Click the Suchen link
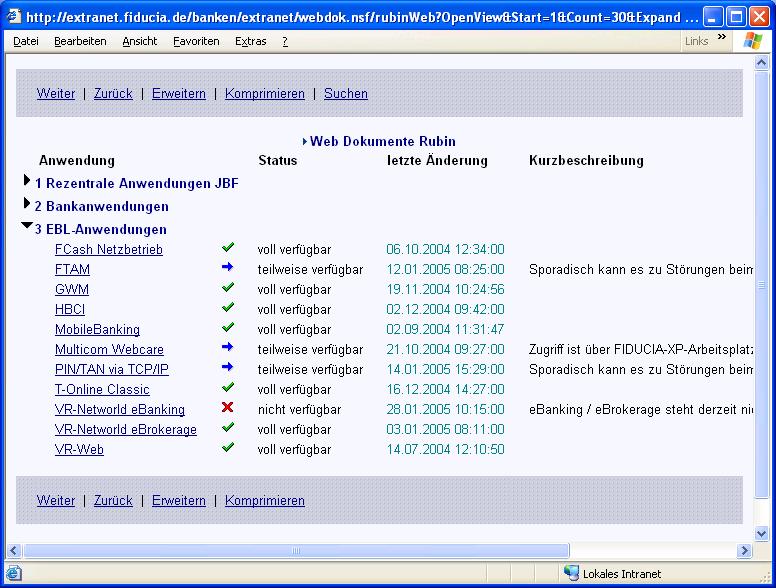This screenshot has height=588, width=776. click(x=346, y=94)
